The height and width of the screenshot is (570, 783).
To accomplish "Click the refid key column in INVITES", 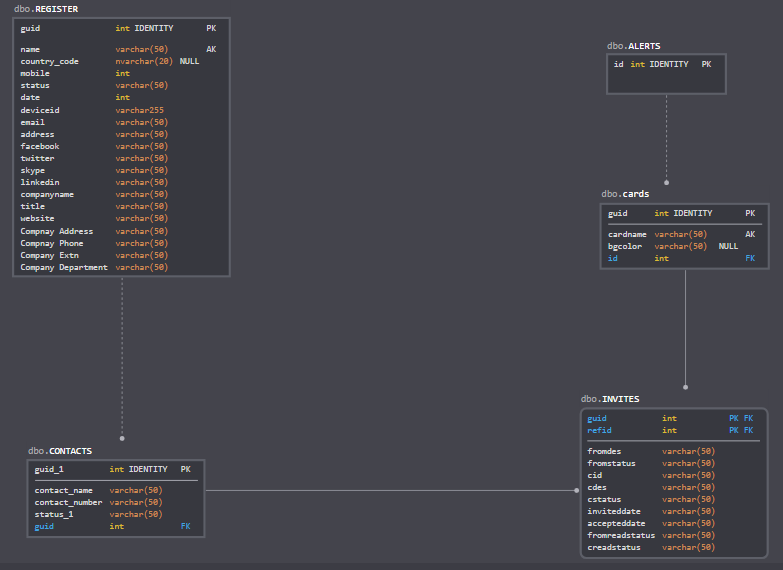I will coord(599,430).
